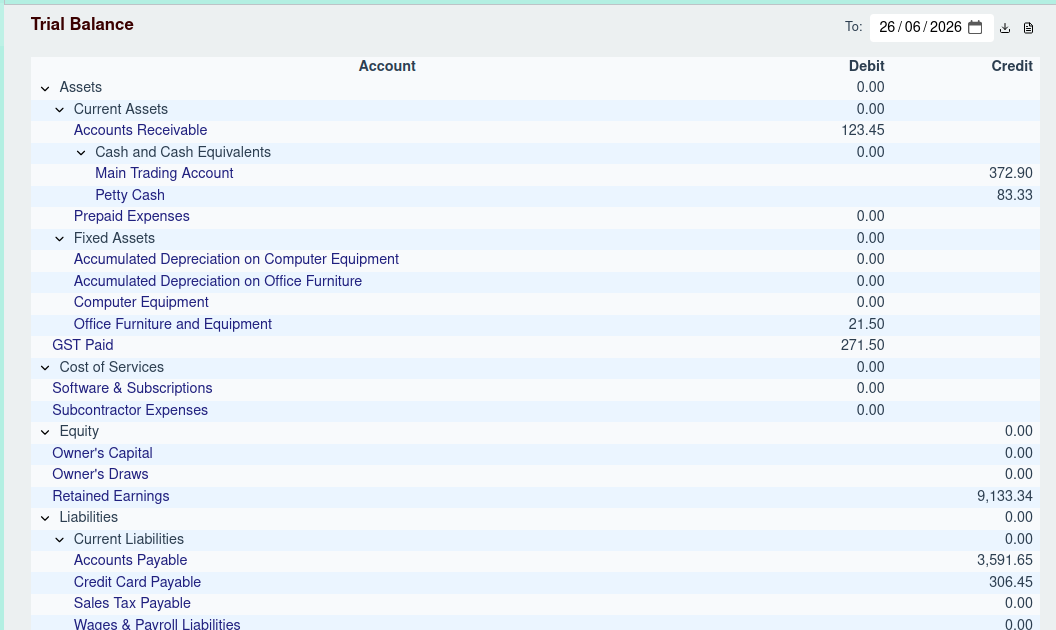
Task: Click the download export icon
Action: pos(1005,28)
